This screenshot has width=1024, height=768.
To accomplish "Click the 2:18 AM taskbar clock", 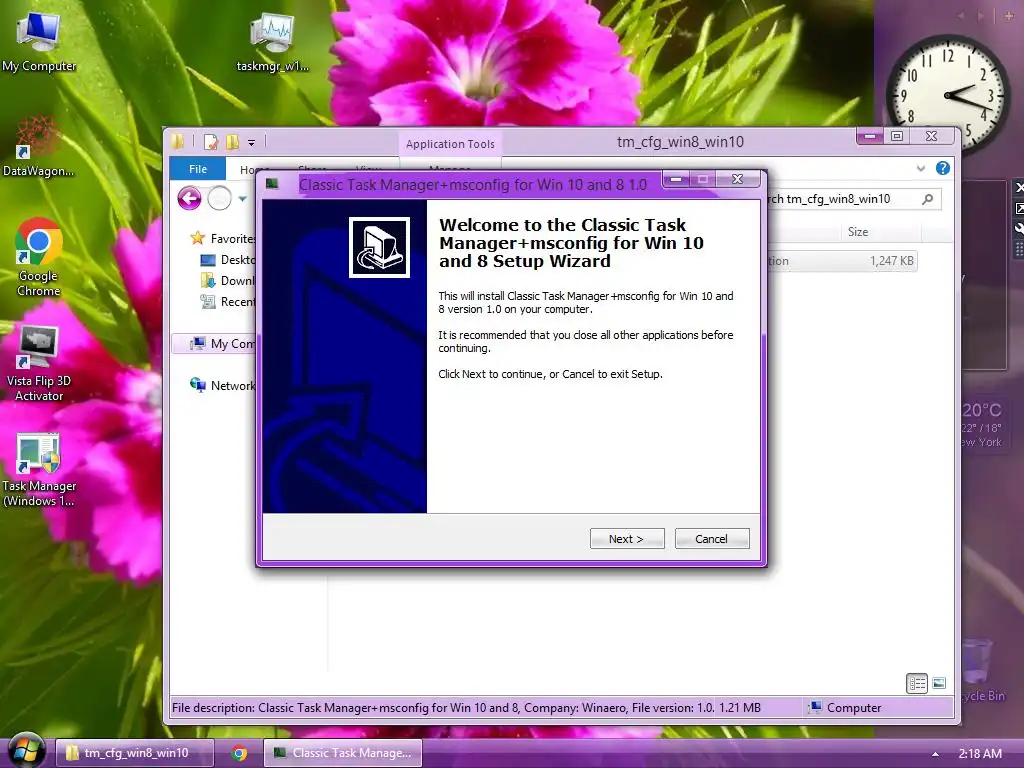I will pos(980,754).
